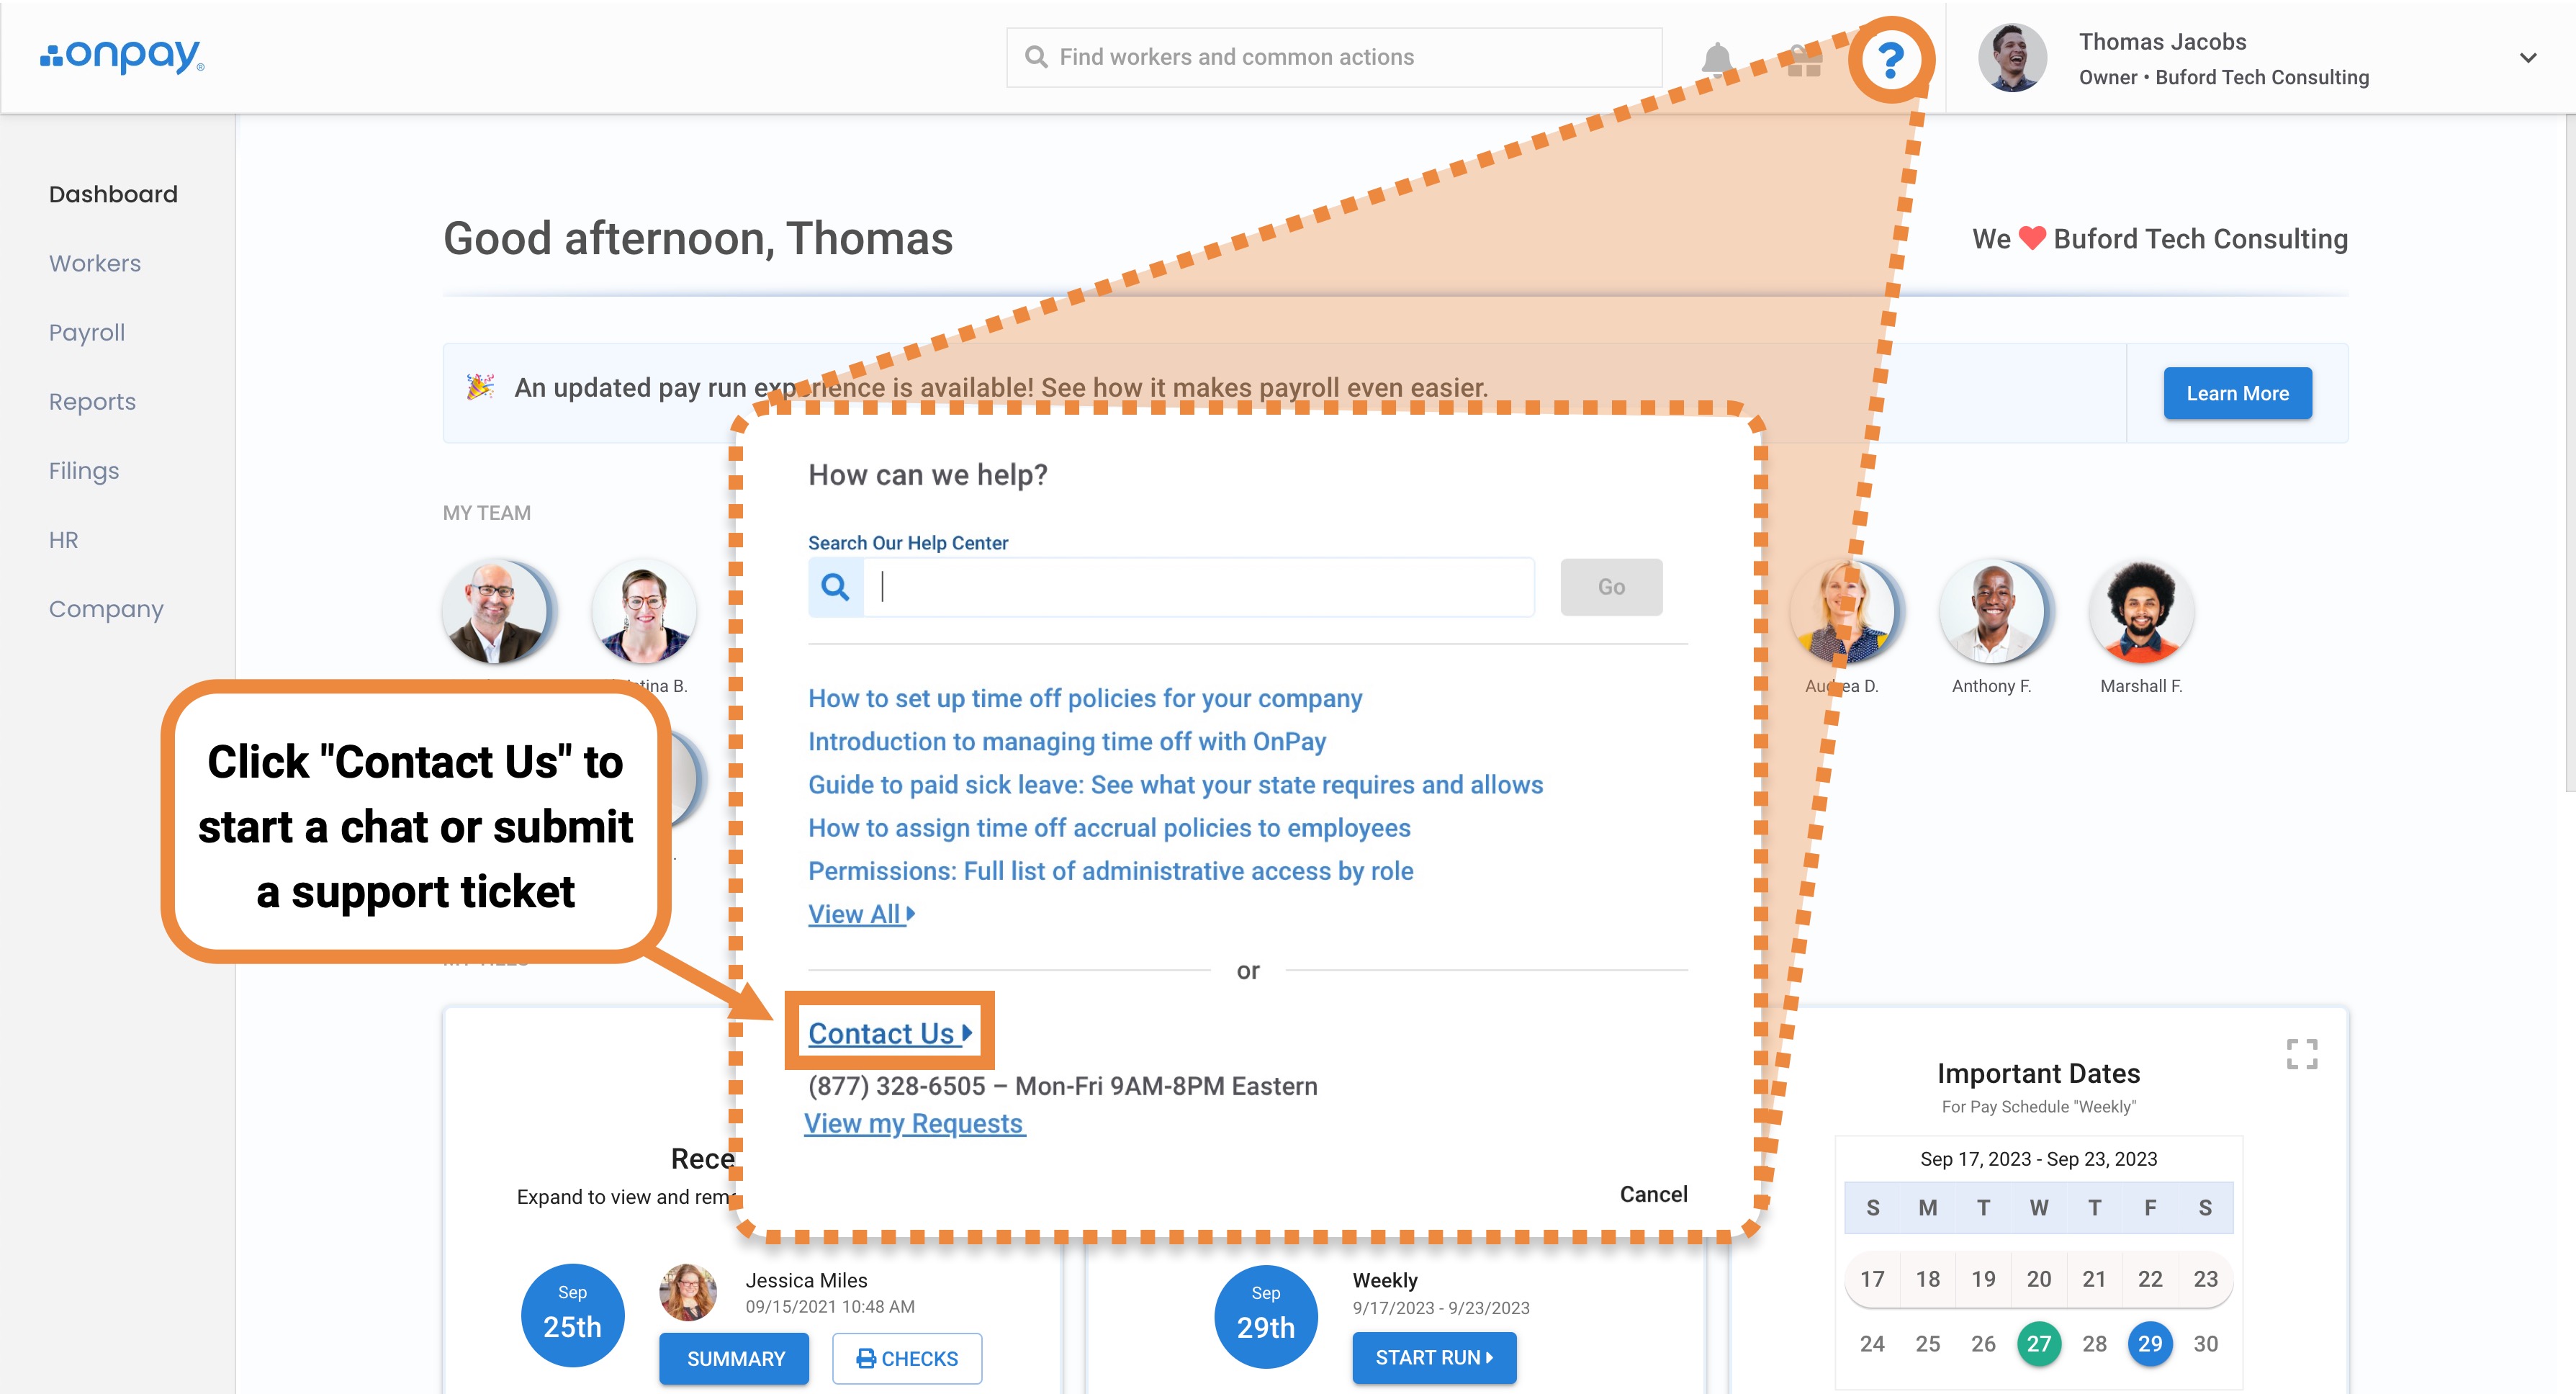Click Thomas Jacobs profile photo
Viewport: 2576px width, 1394px height.
click(2012, 58)
